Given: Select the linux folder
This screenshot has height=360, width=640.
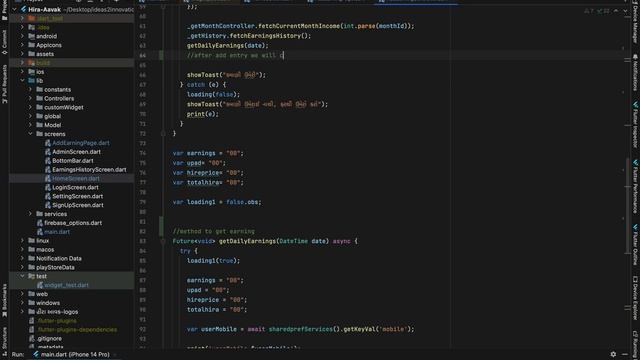Looking at the screenshot, I should point(42,241).
